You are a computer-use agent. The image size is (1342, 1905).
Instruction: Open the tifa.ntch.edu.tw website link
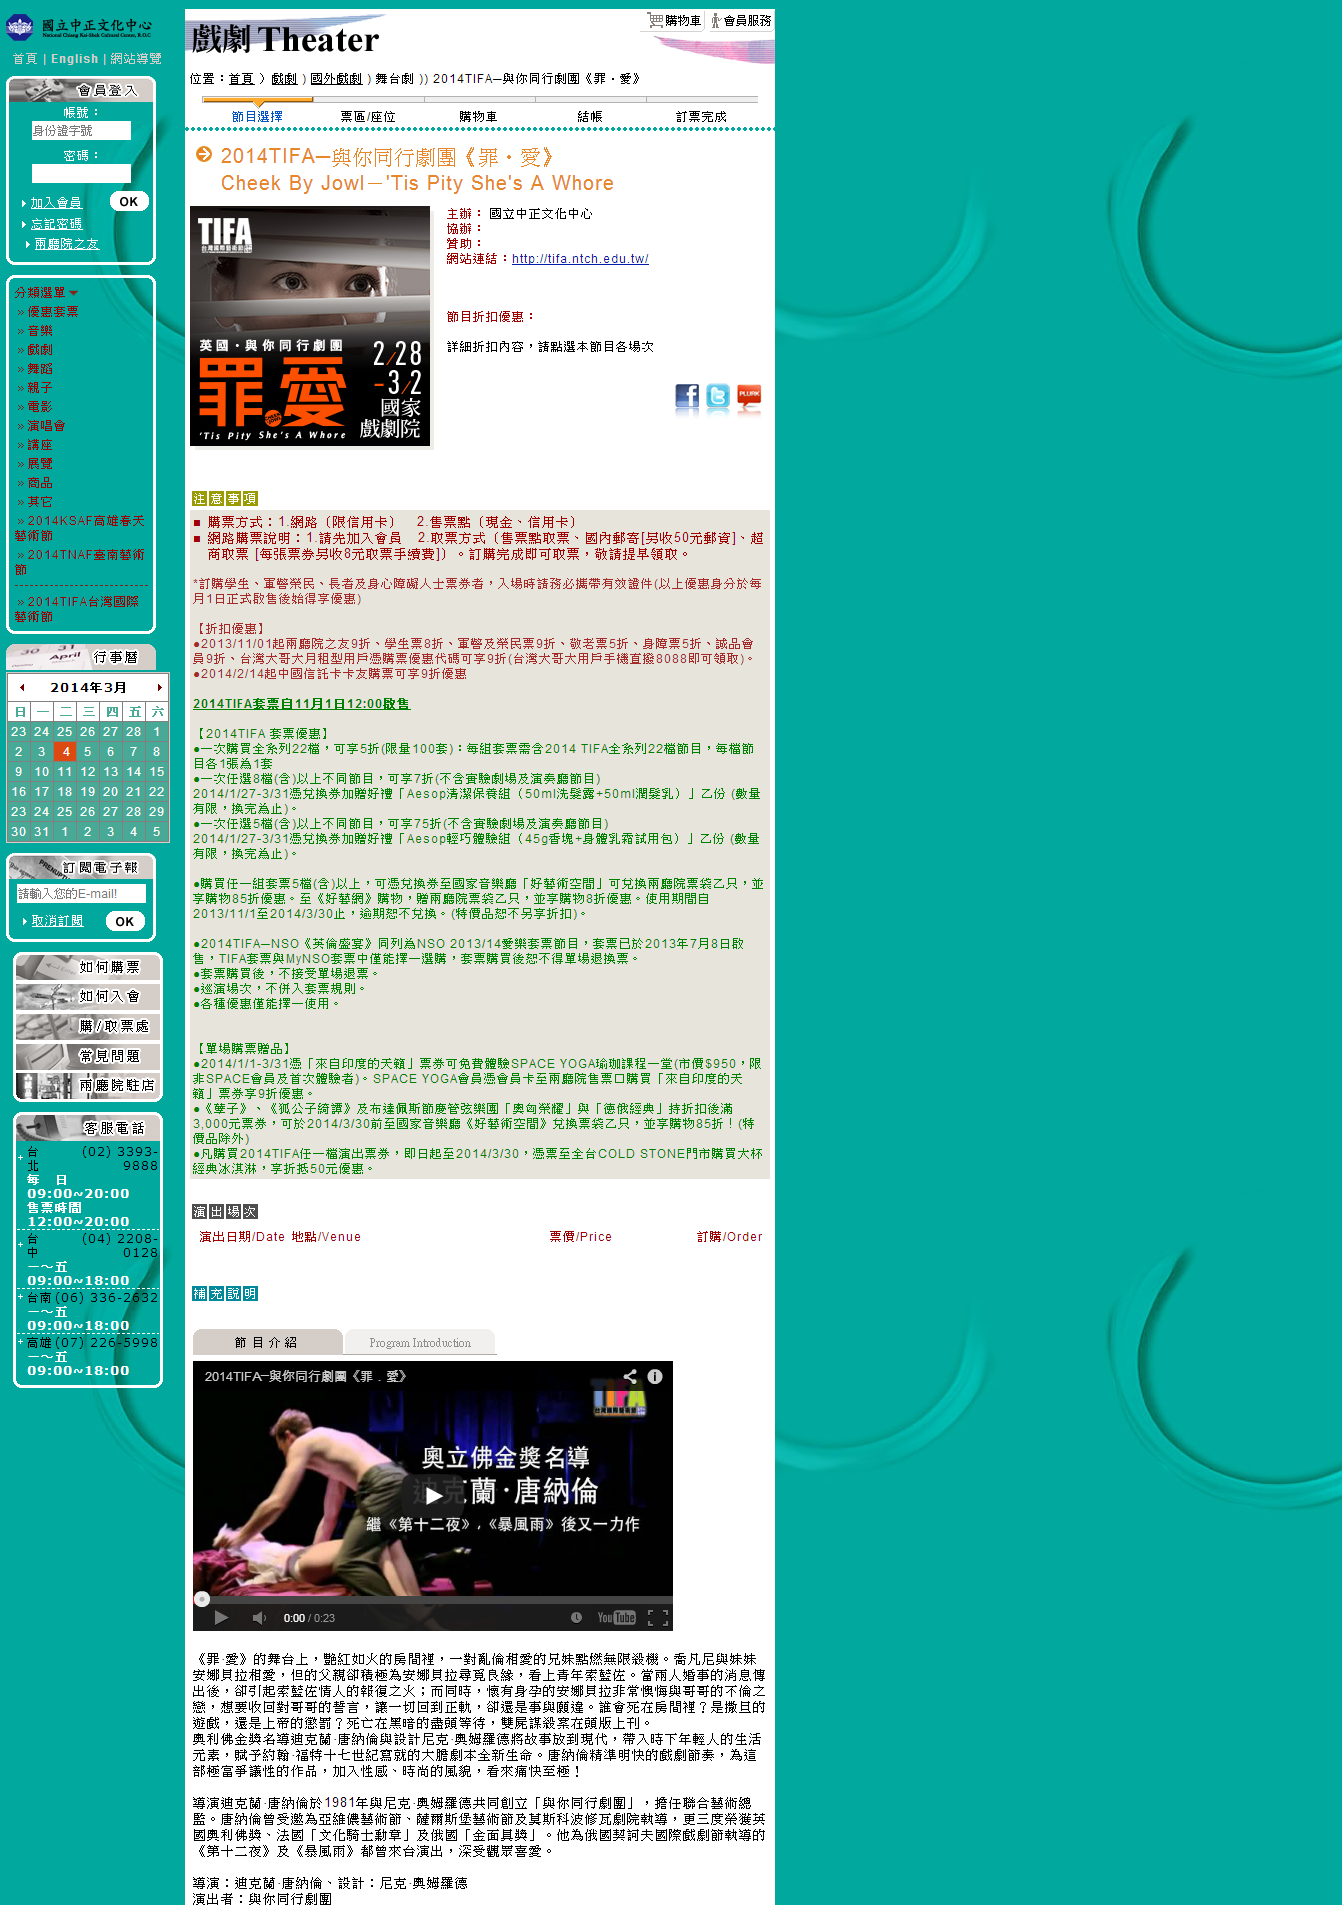[x=580, y=259]
